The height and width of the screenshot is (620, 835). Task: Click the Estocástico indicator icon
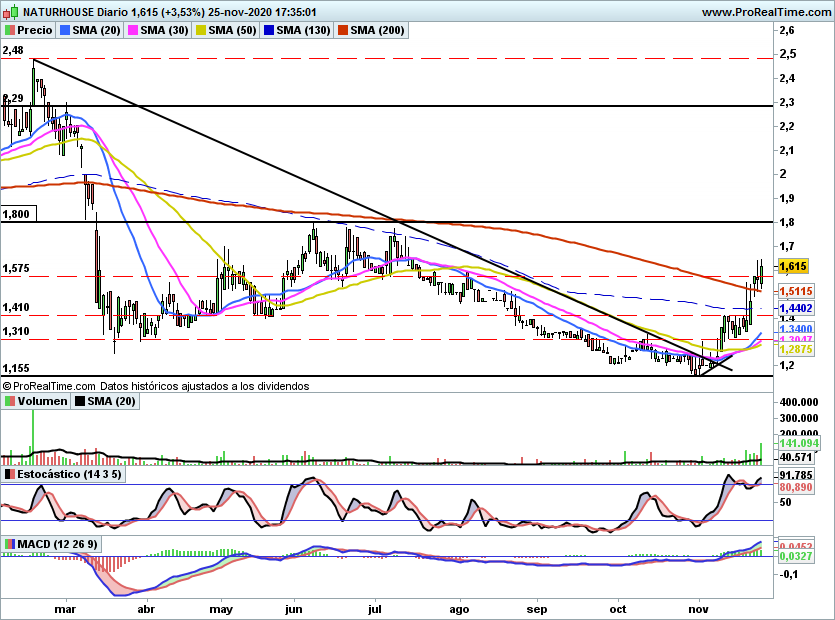10,474
